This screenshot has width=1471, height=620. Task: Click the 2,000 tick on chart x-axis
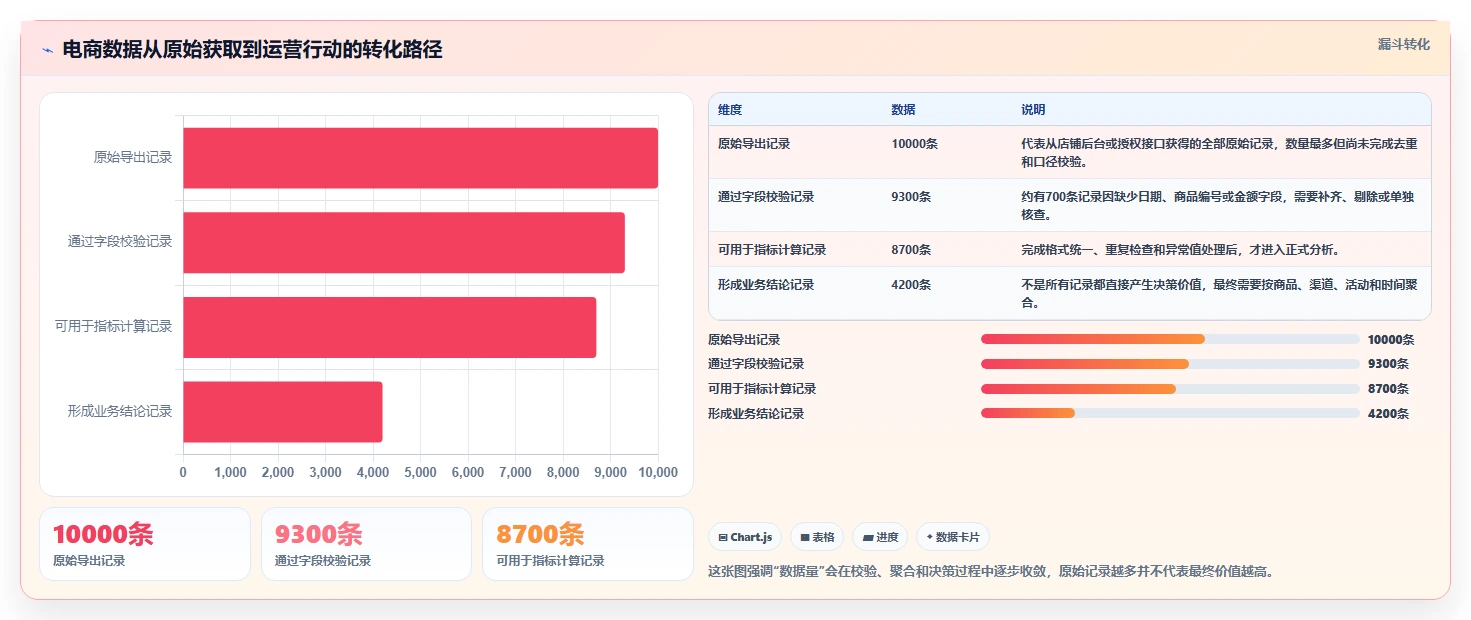[278, 473]
